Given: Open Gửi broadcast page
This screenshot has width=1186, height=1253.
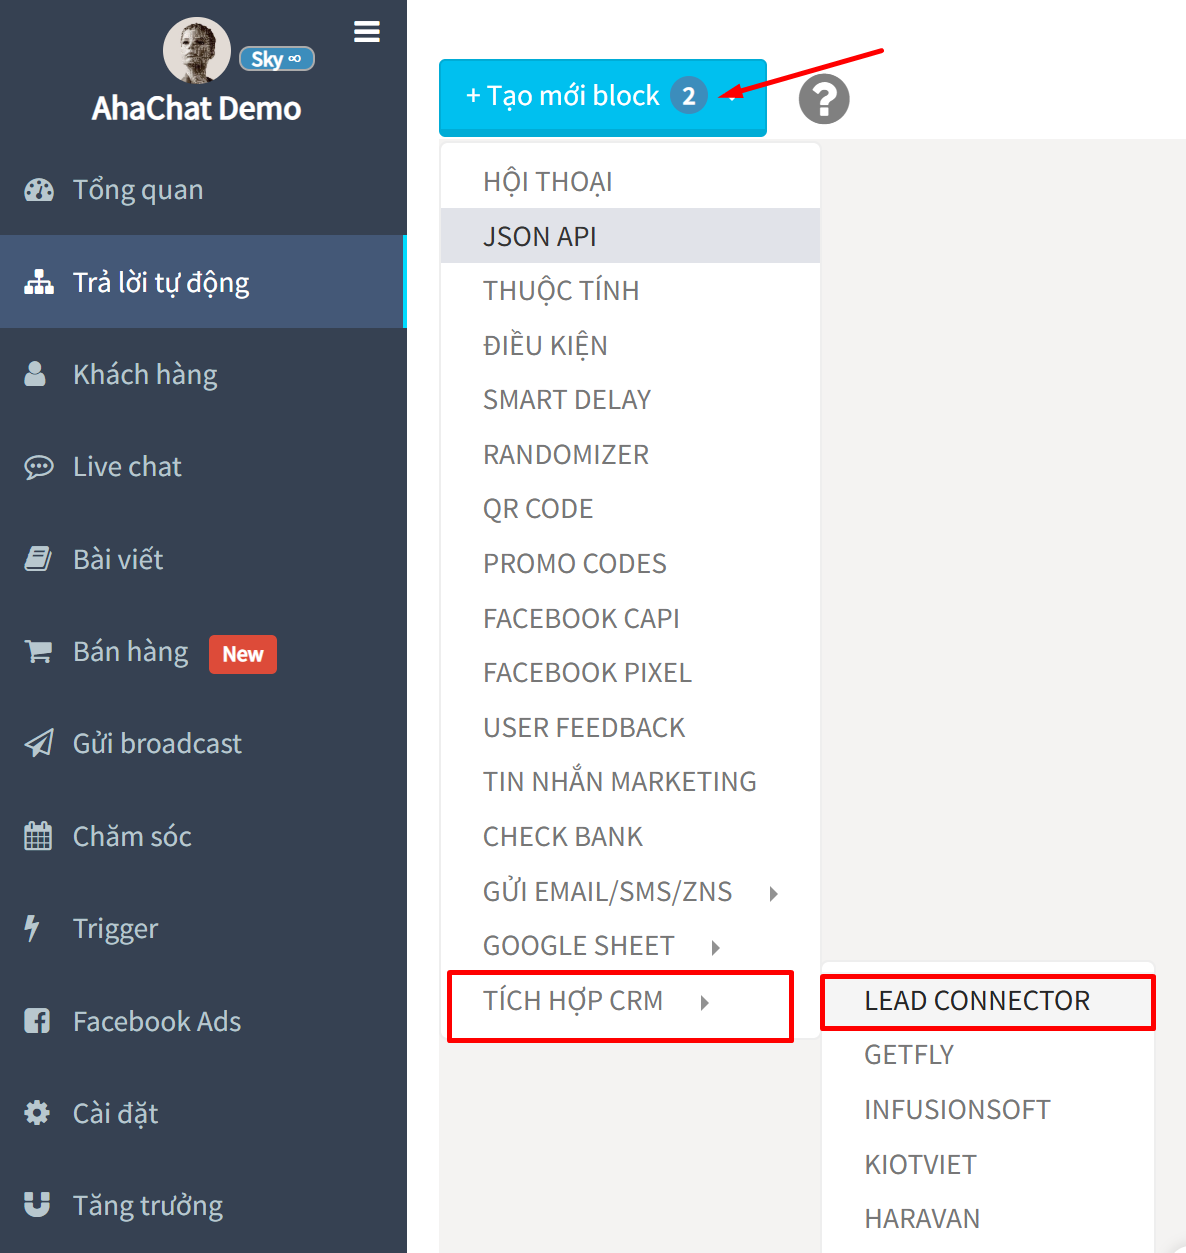Looking at the screenshot, I should coord(203,744).
